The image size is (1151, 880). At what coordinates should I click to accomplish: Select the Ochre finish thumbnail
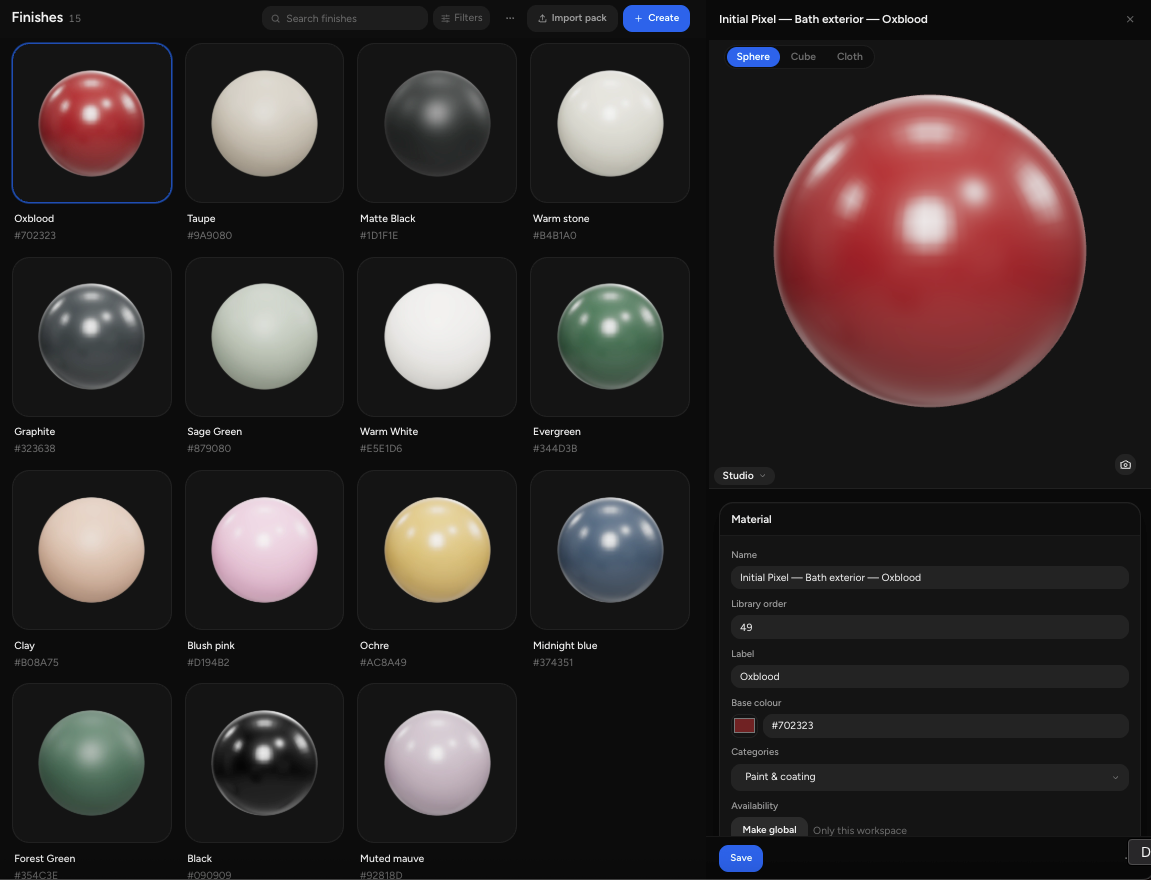tap(437, 550)
